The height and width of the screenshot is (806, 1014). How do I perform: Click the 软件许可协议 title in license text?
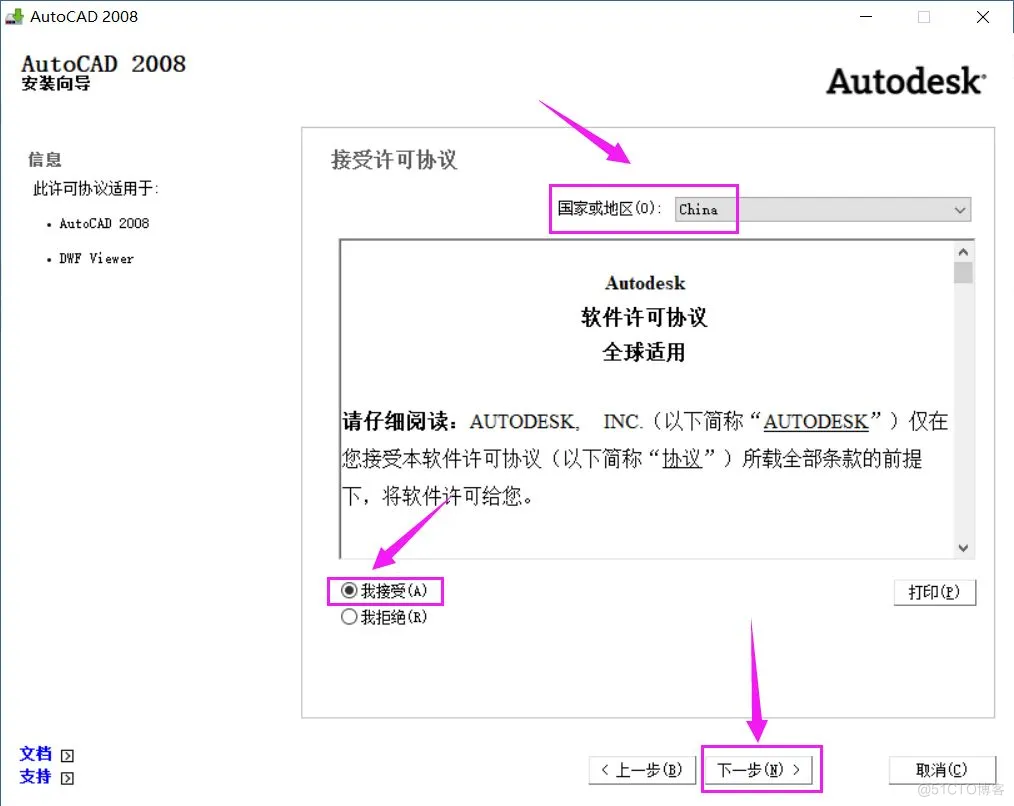point(644,317)
